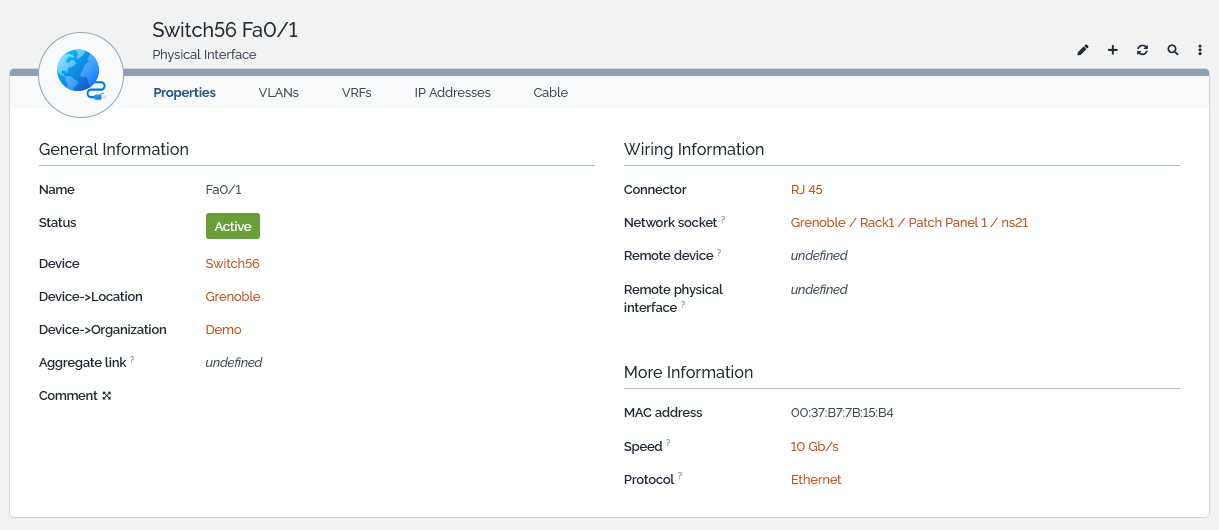Open the Demo organization link
Screen dimensions: 1219x530
[x=223, y=330]
